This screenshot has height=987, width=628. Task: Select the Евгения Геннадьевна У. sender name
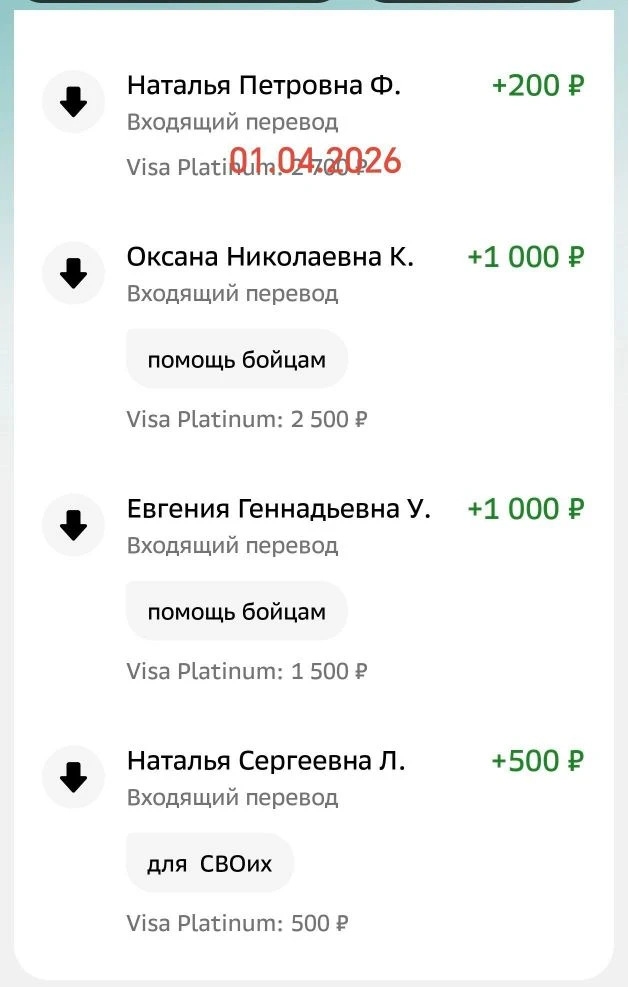pyautogui.click(x=278, y=509)
